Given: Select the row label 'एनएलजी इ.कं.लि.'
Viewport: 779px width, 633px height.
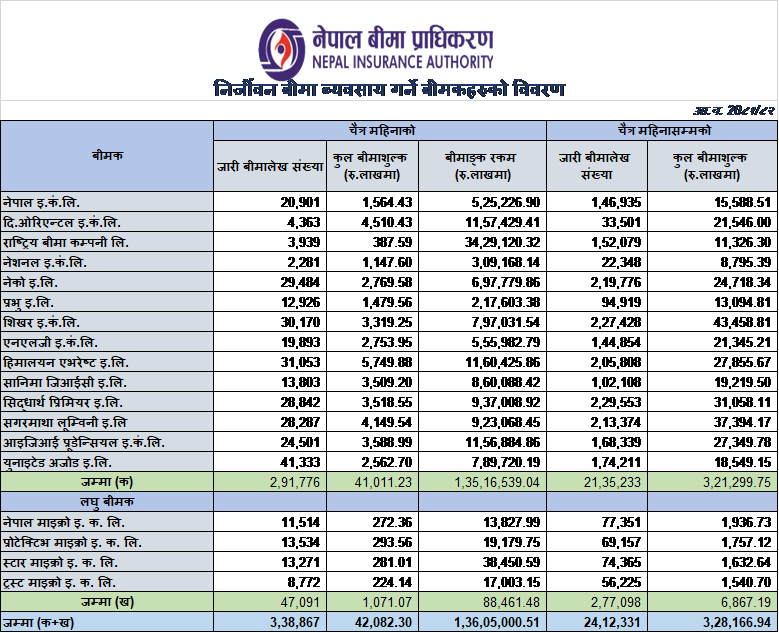Looking at the screenshot, I should (50, 342).
